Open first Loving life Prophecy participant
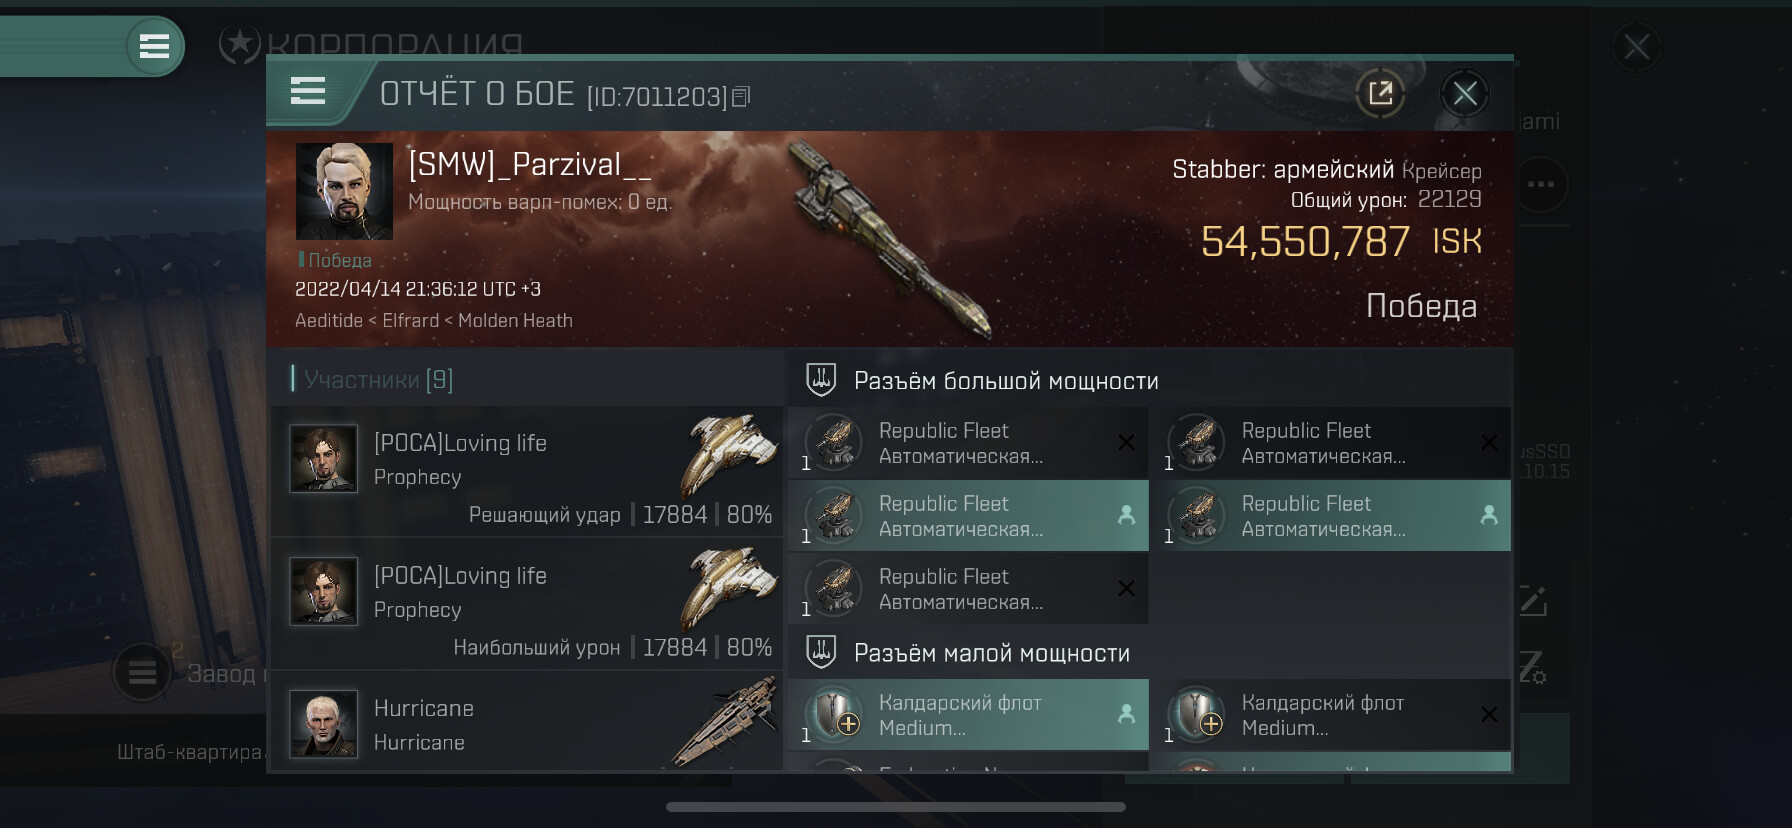Image resolution: width=1792 pixels, height=828 pixels. pos(527,471)
